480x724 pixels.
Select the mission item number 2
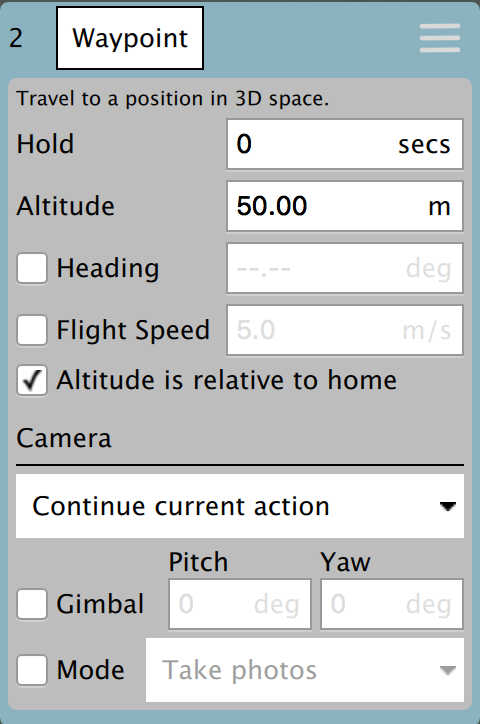[16, 38]
